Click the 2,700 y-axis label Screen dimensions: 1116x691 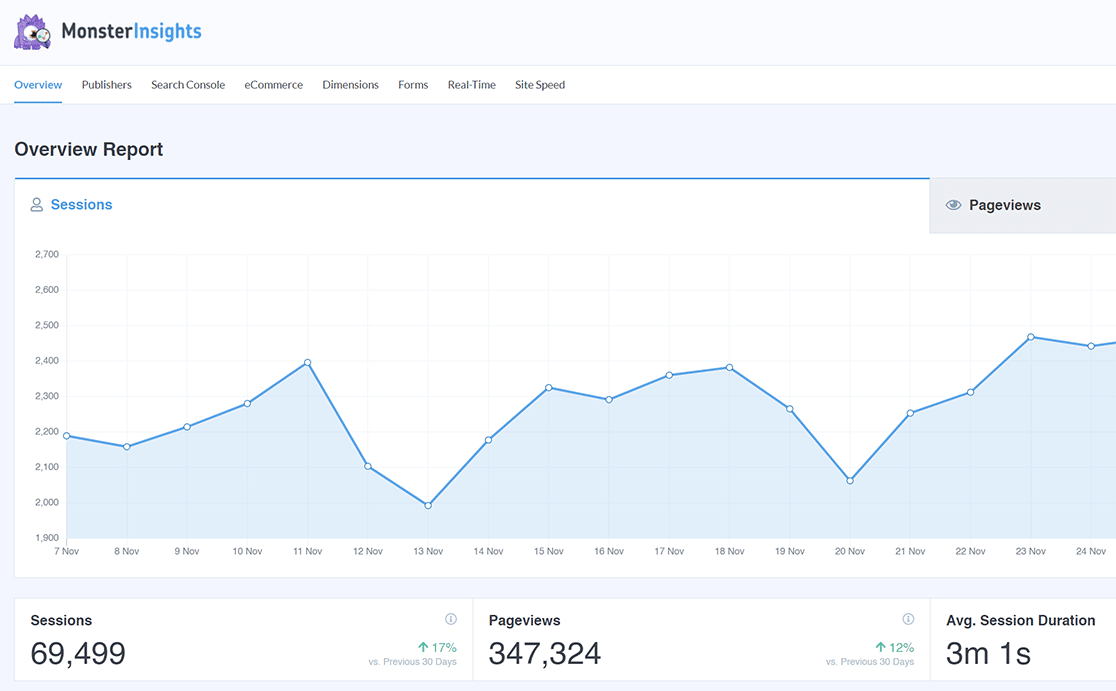click(x=47, y=254)
